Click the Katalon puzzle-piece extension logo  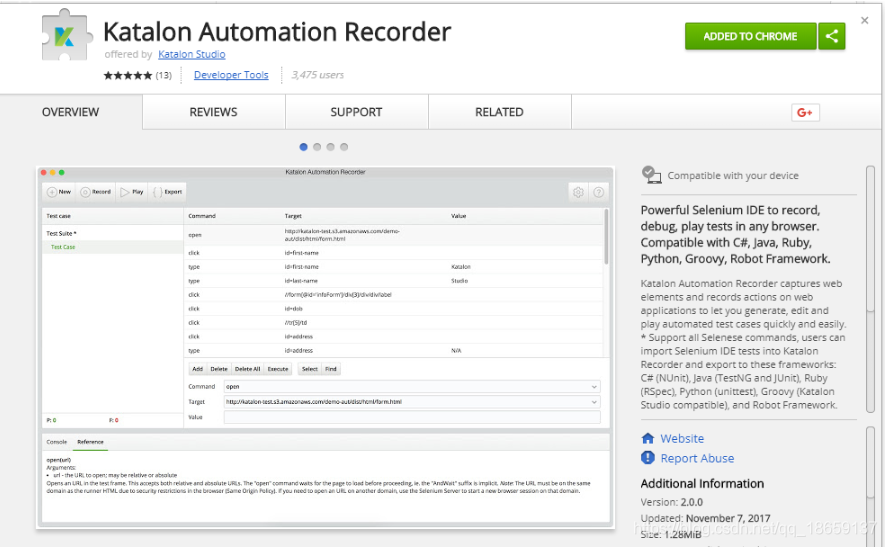67,35
